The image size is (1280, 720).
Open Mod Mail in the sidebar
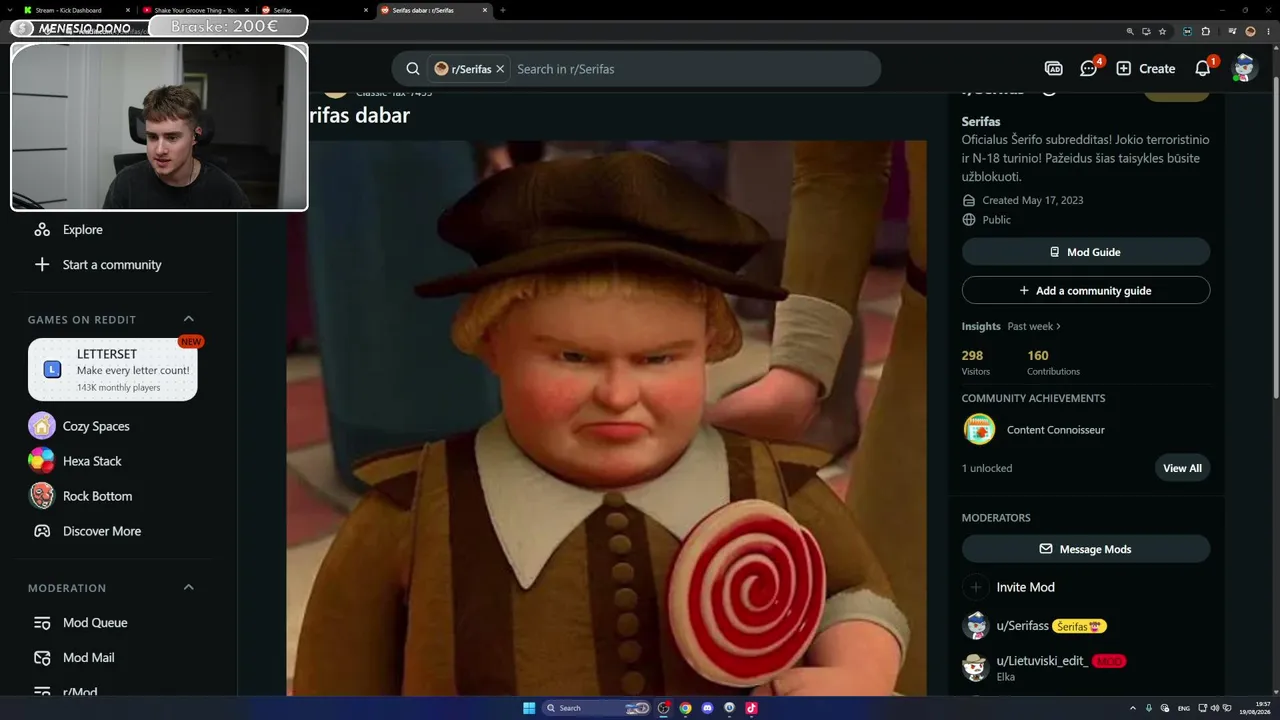[74, 657]
